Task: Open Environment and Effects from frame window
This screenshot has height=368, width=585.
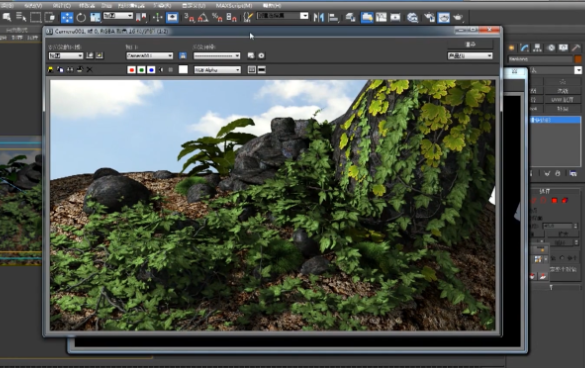Action: coord(261,56)
